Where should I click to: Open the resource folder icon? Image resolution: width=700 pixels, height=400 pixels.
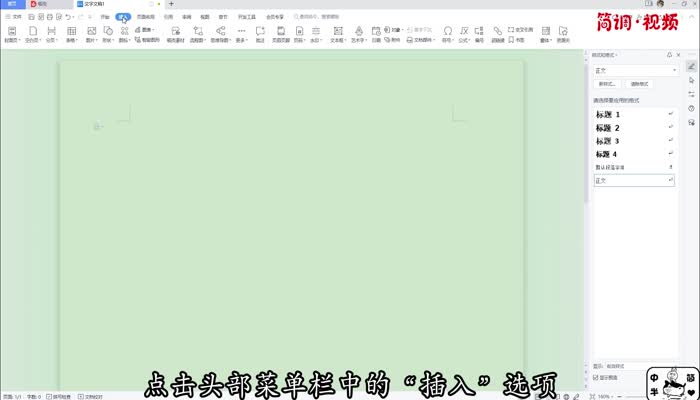coord(563,34)
